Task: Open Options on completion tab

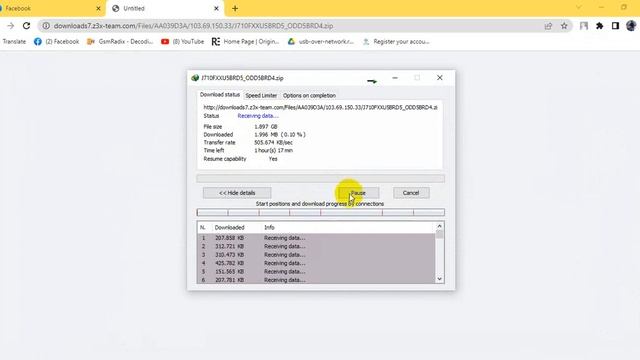Action: click(x=309, y=96)
